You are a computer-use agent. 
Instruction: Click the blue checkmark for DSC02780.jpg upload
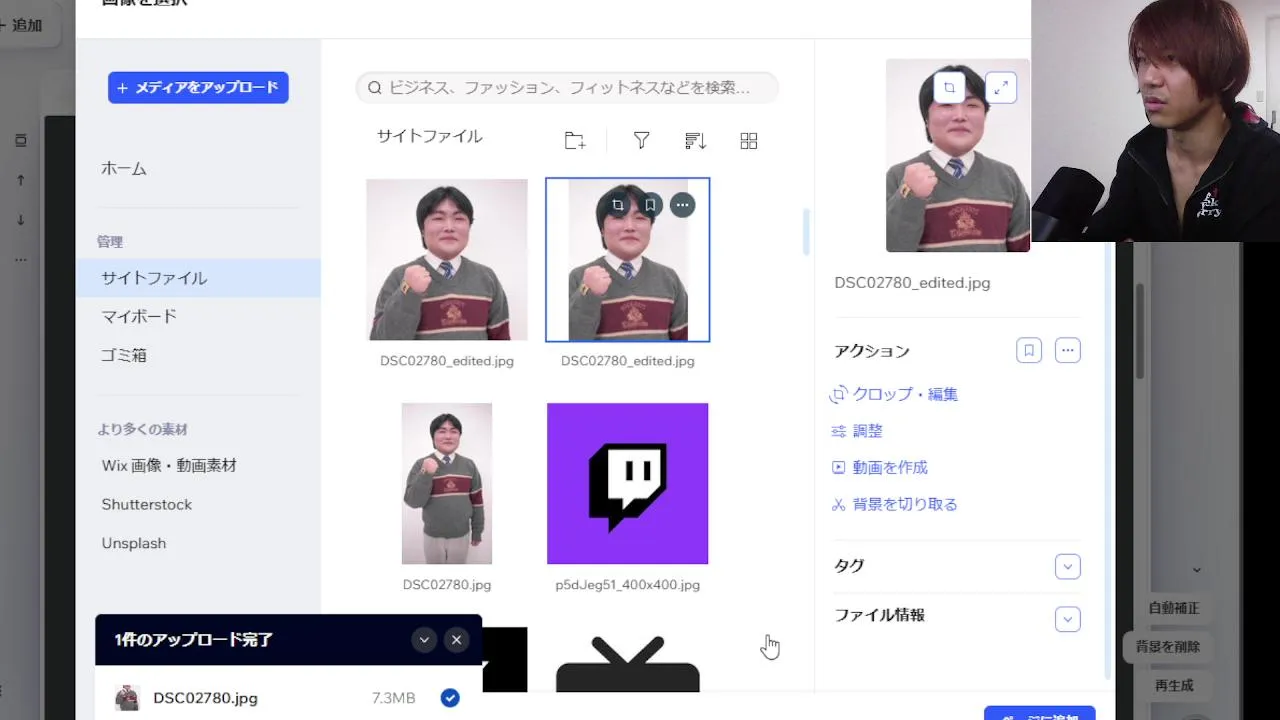[450, 698]
